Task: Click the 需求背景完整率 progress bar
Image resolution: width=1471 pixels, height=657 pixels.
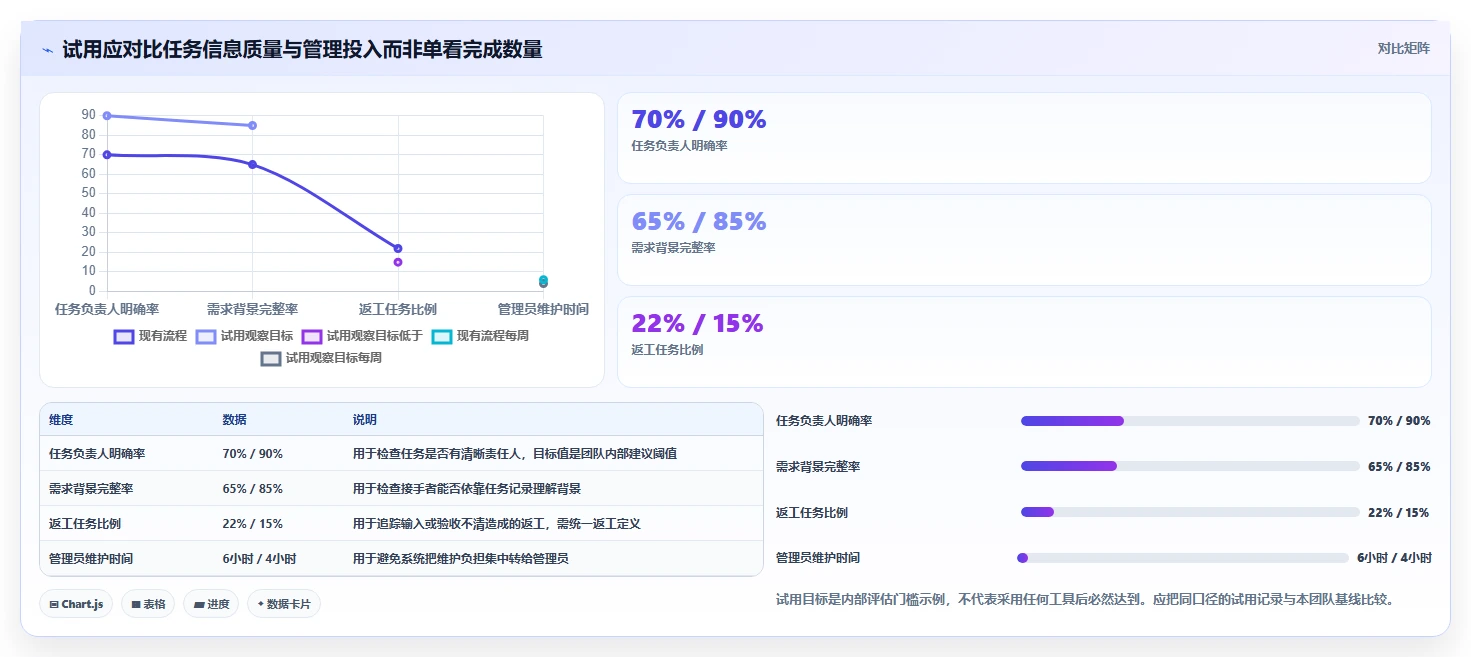Action: tap(1190, 466)
